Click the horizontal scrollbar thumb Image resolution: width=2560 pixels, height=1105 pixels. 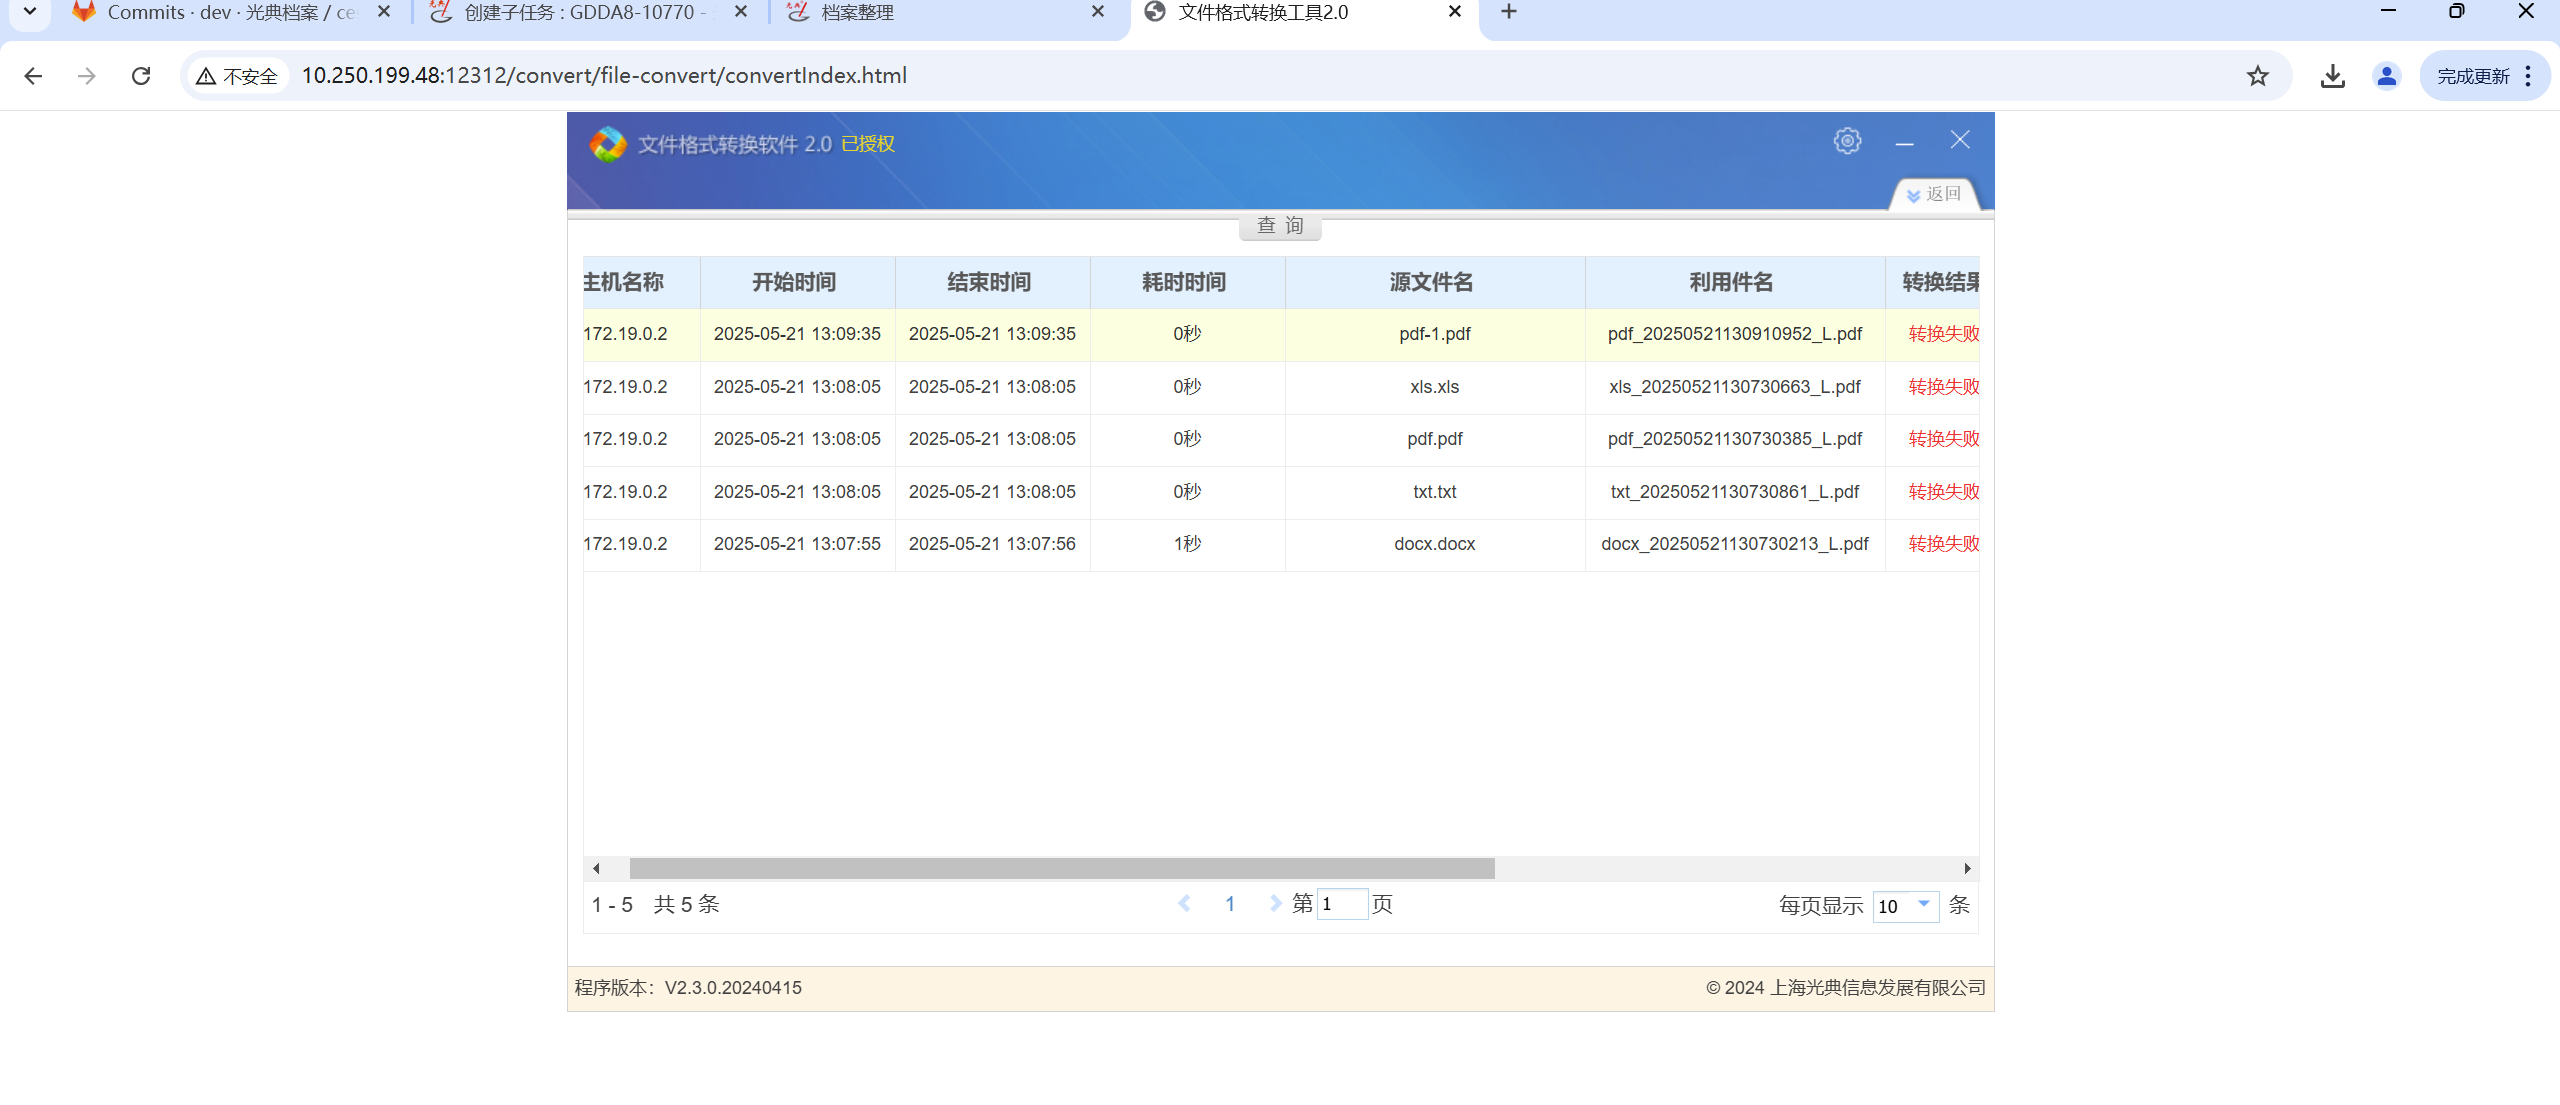[x=1062, y=868]
